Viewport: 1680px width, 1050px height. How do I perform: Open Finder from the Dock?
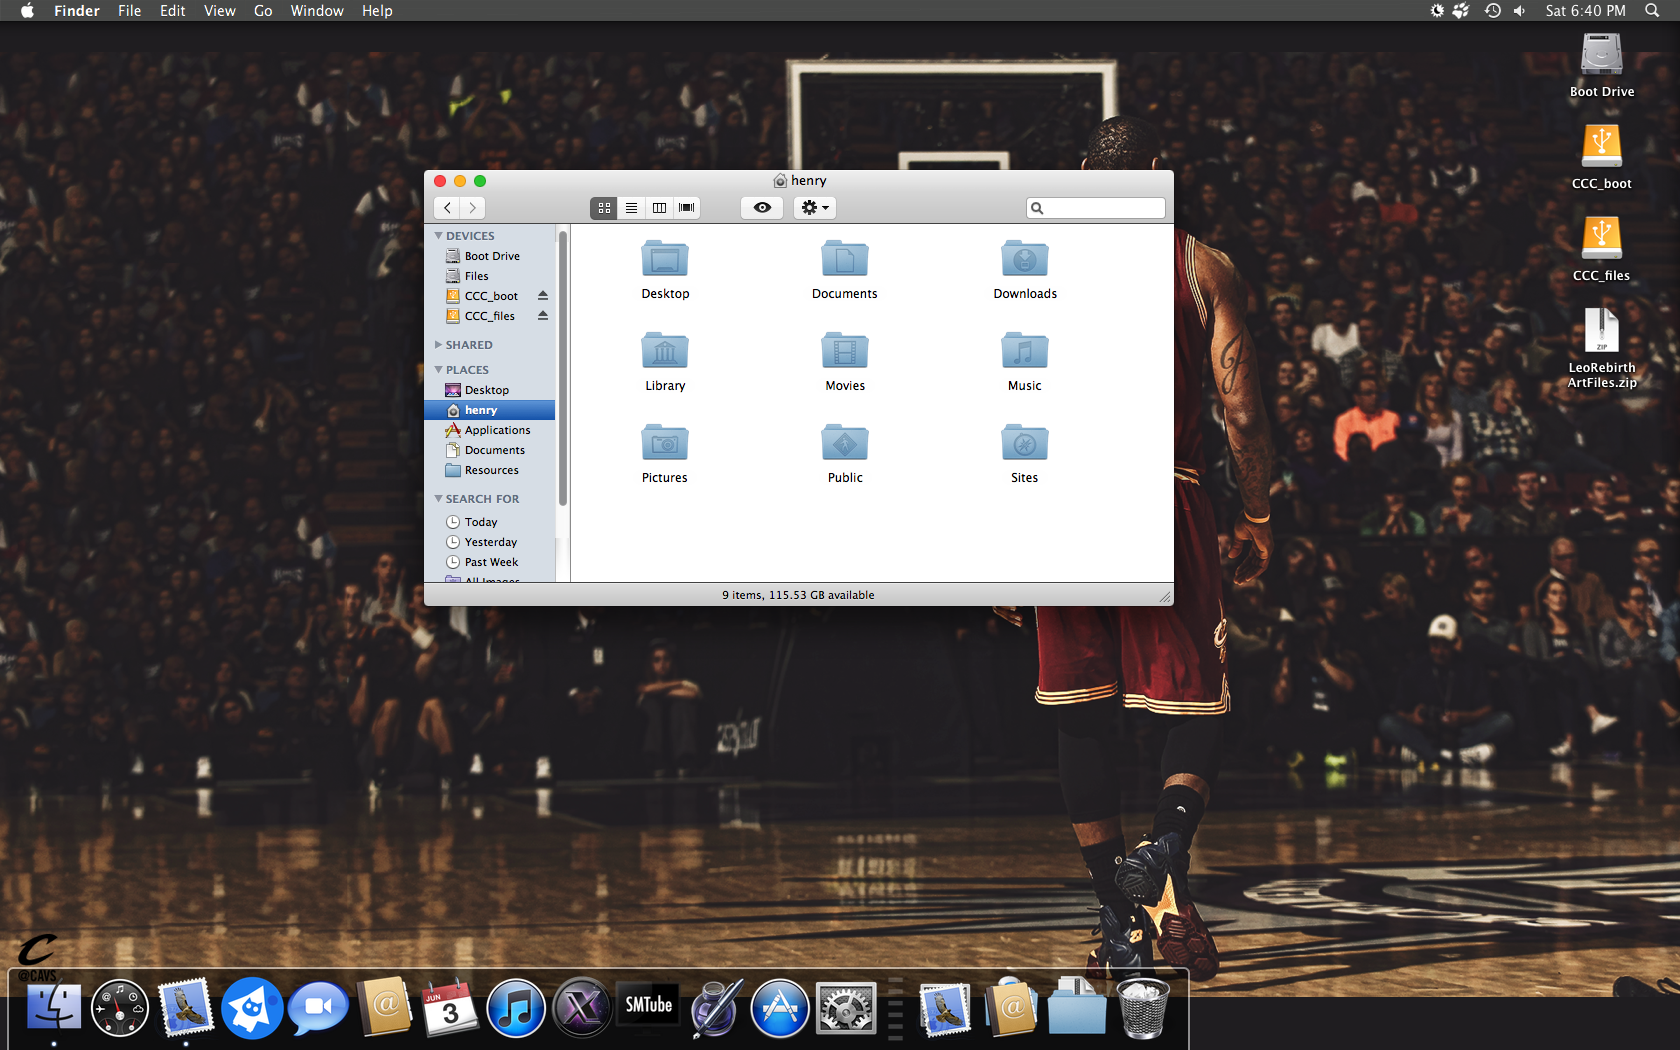click(x=54, y=1007)
